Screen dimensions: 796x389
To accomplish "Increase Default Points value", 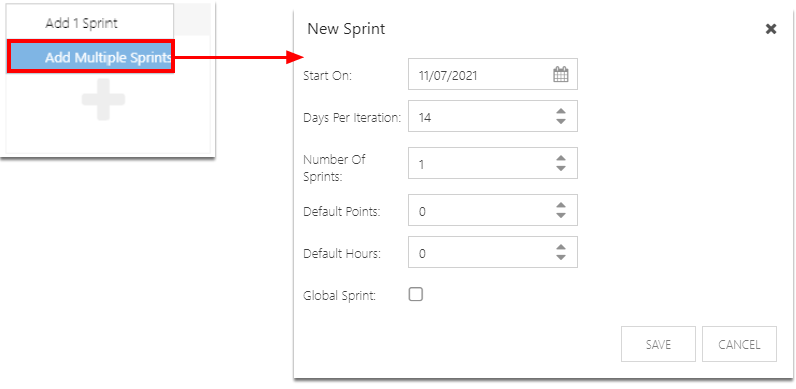I will click(560, 206).
